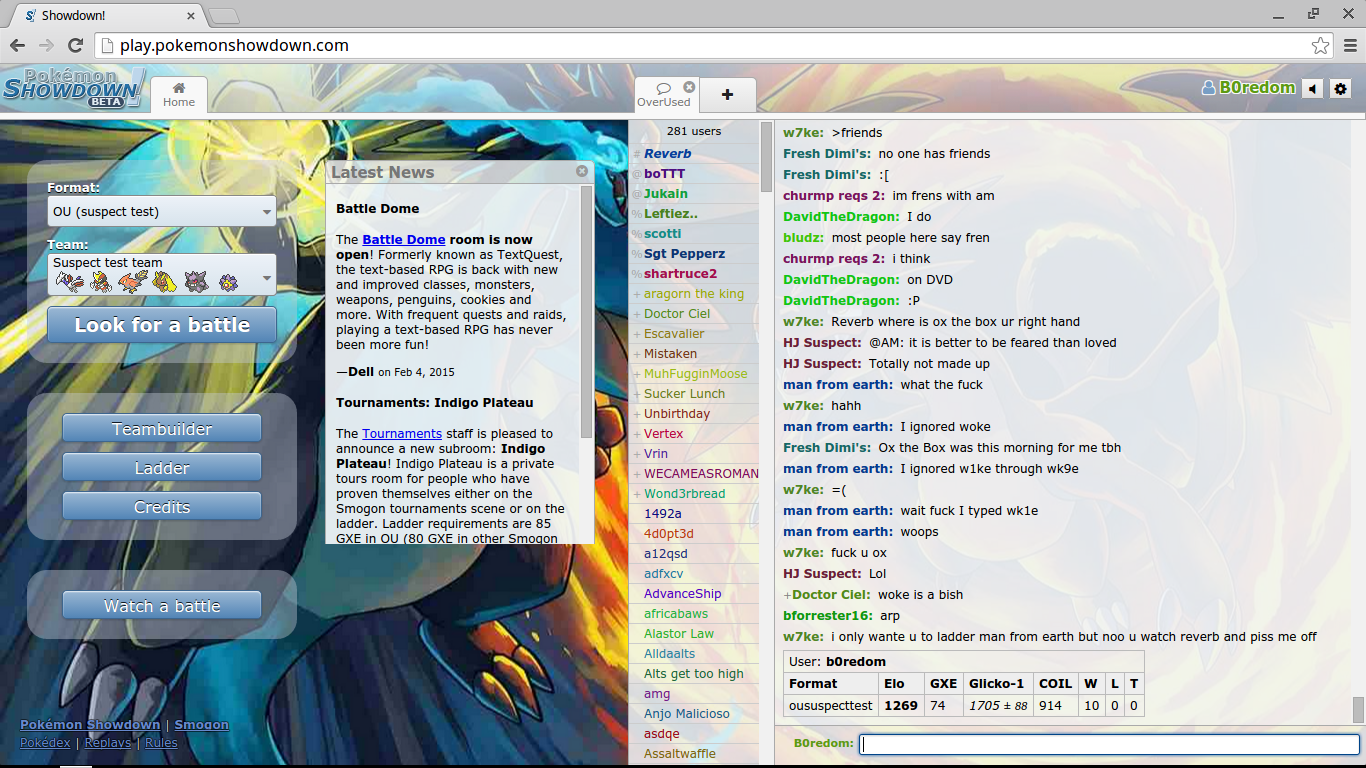Open the settings gear options
The width and height of the screenshot is (1366, 768).
pos(1340,89)
